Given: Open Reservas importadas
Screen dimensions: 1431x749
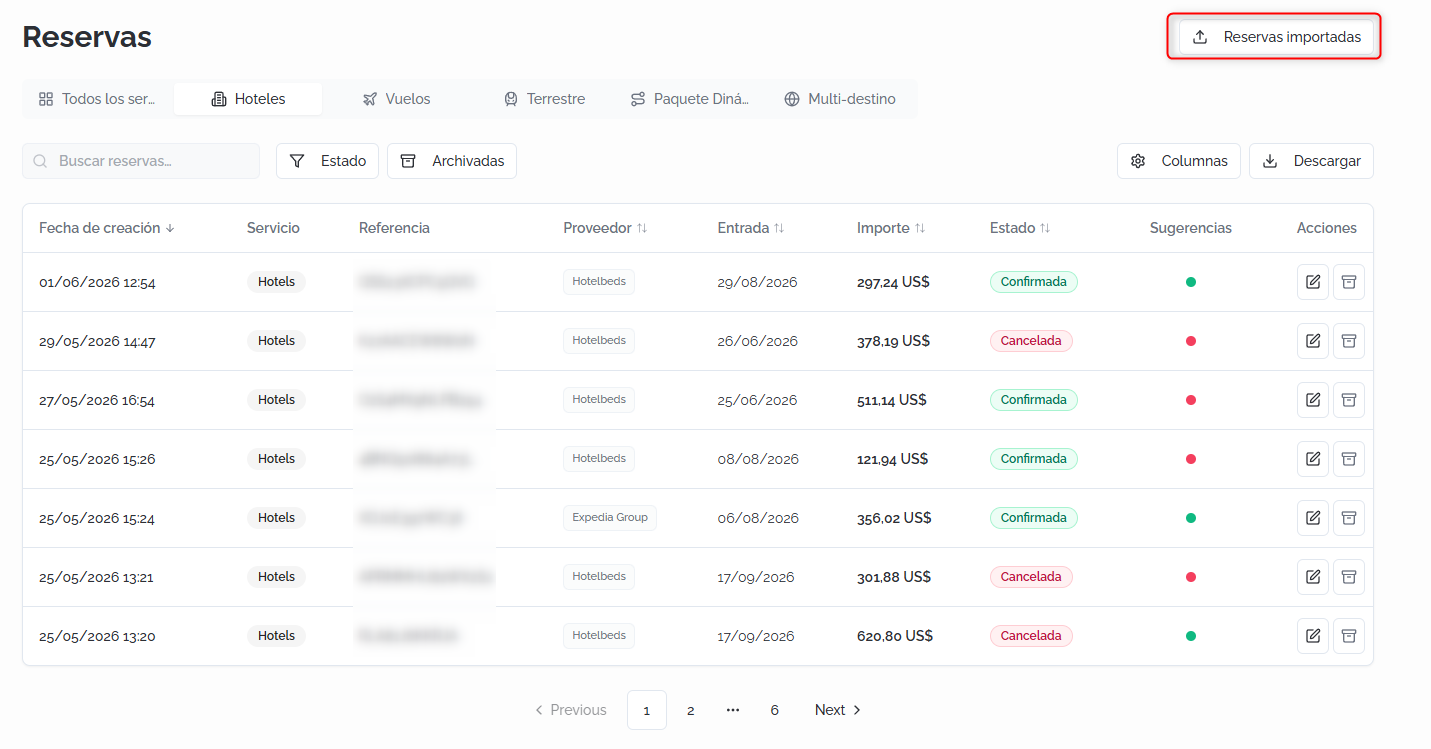Looking at the screenshot, I should (1276, 37).
